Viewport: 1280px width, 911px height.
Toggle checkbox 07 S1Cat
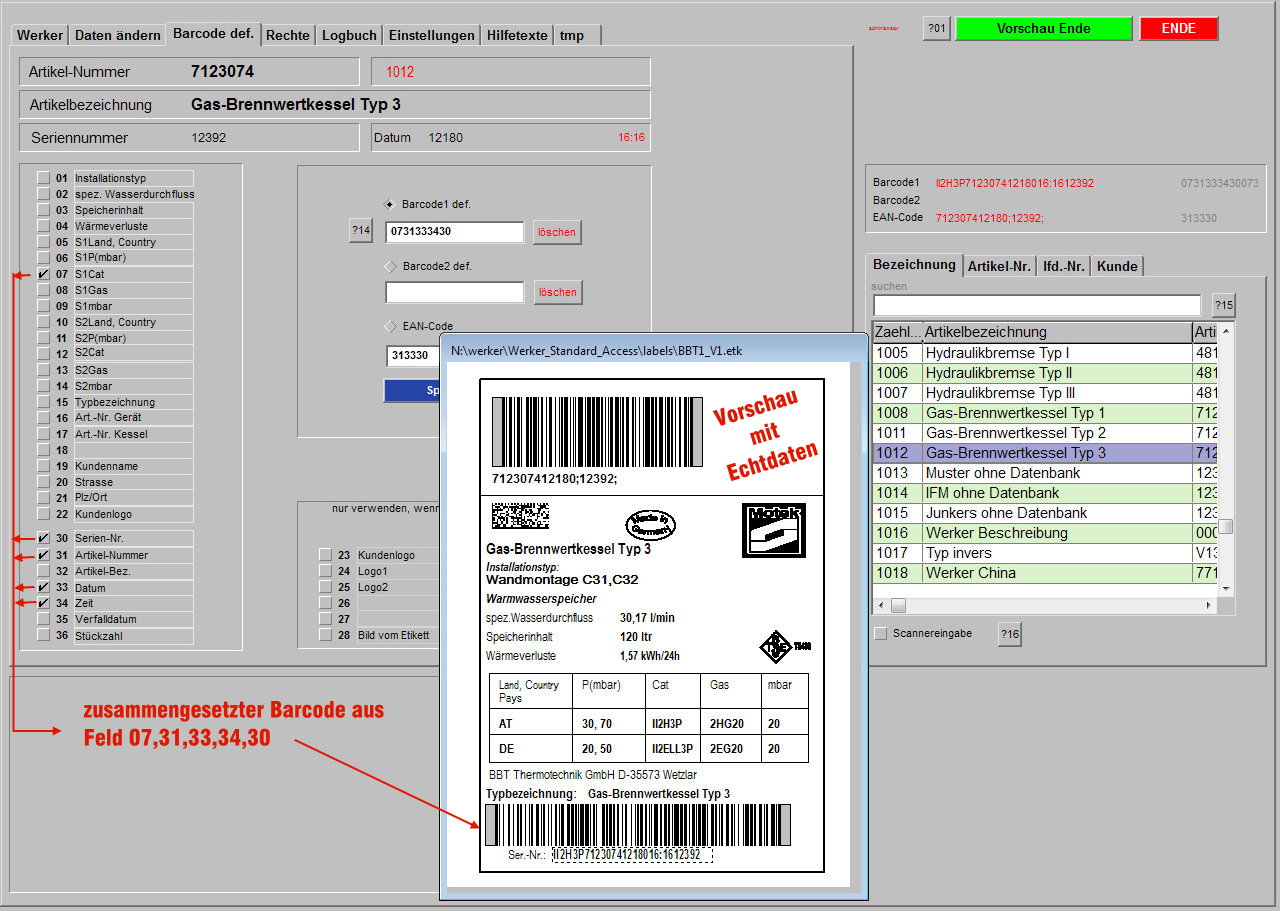point(43,274)
